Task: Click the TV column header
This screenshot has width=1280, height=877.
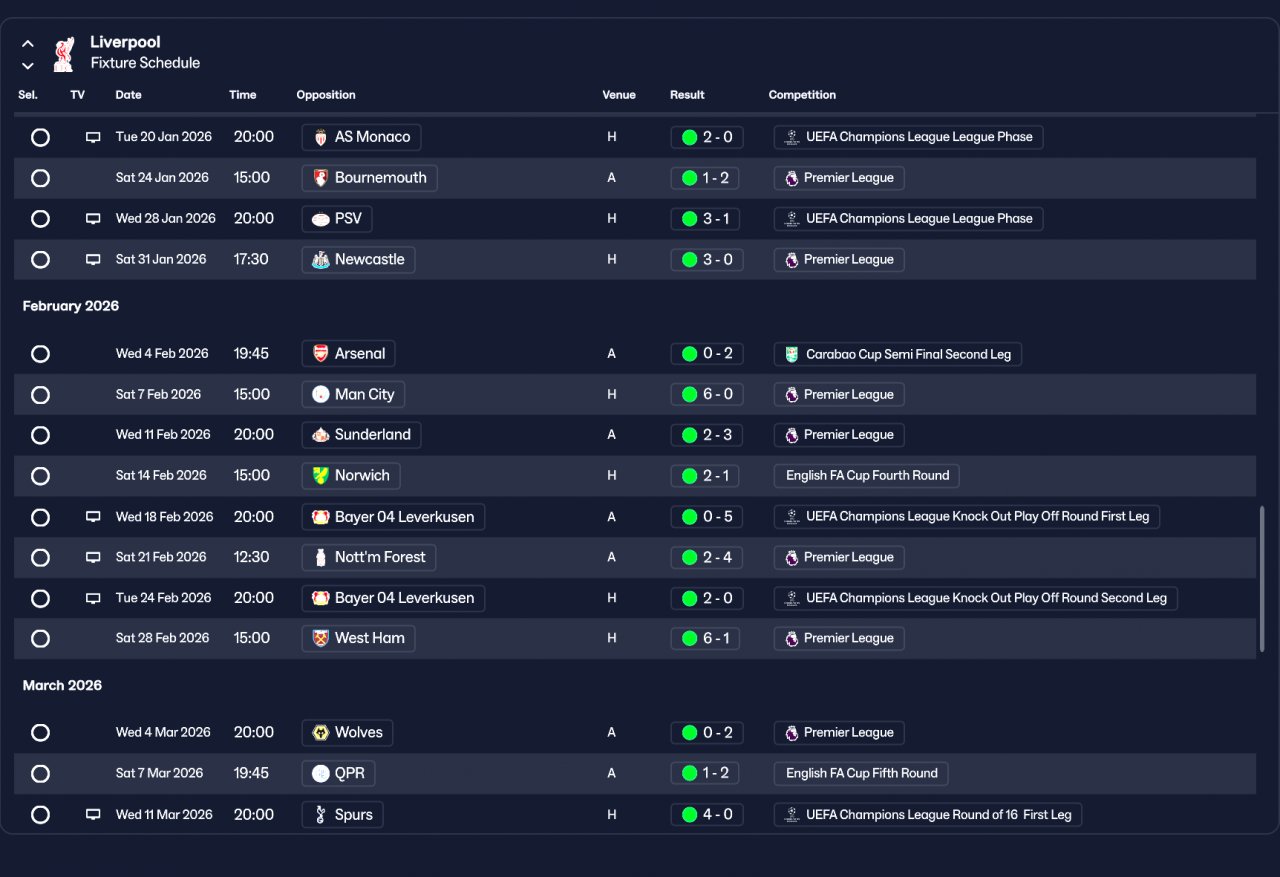Action: coord(78,95)
